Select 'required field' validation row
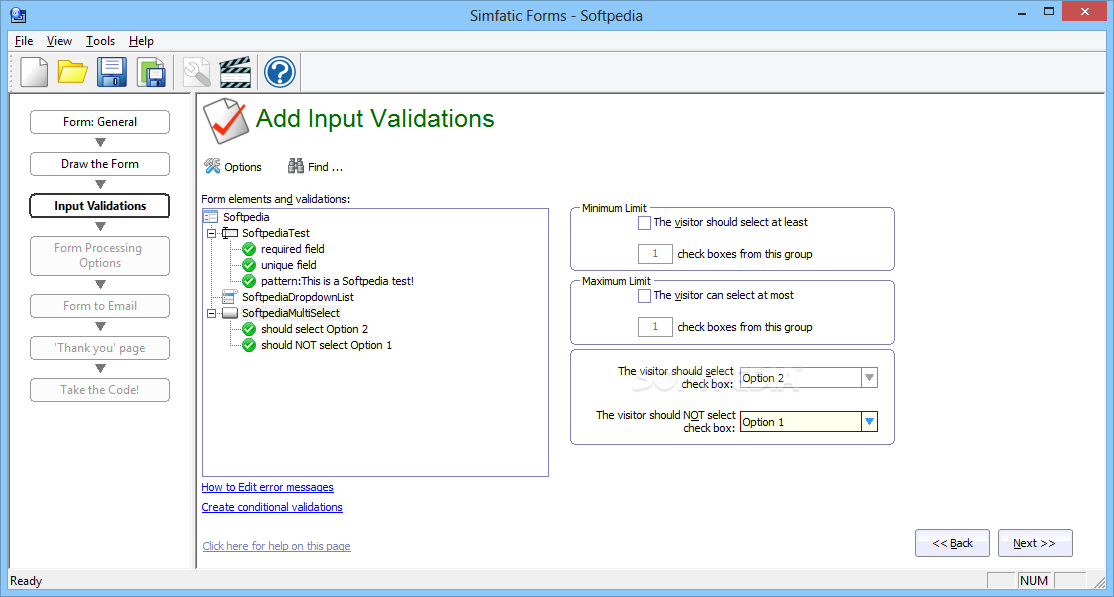 point(293,249)
